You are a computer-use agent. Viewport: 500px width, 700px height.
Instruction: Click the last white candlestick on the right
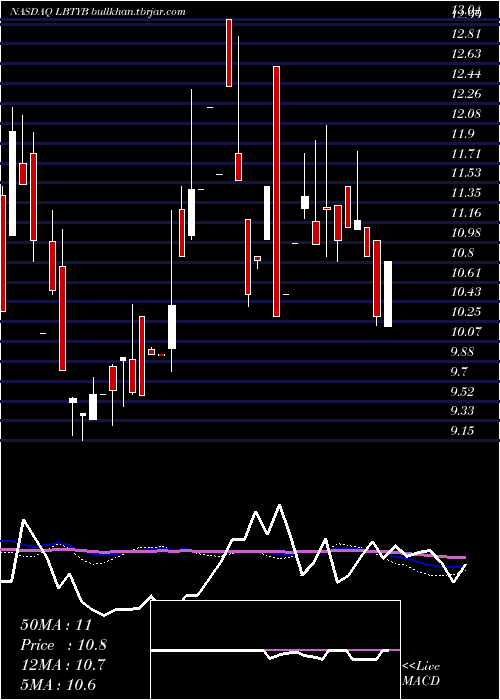coord(388,294)
